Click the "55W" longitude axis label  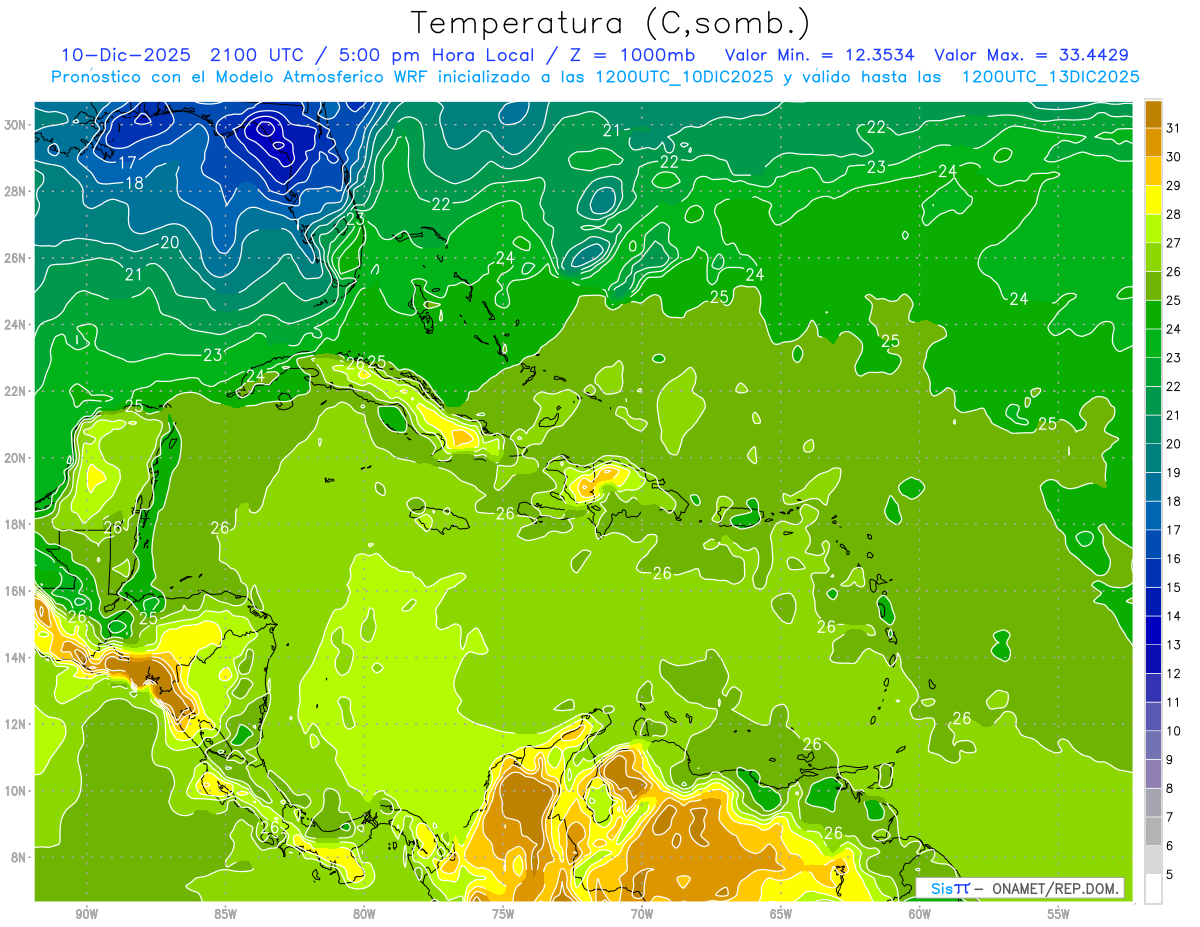pyautogui.click(x=1059, y=914)
